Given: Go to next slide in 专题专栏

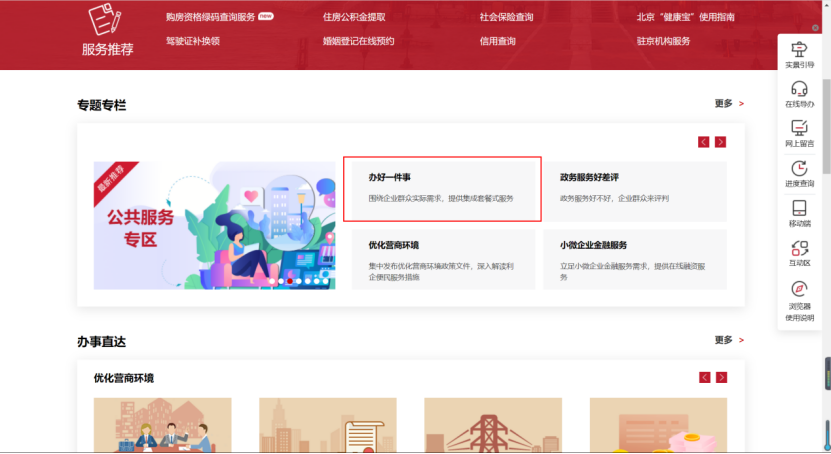Looking at the screenshot, I should pyautogui.click(x=720, y=142).
